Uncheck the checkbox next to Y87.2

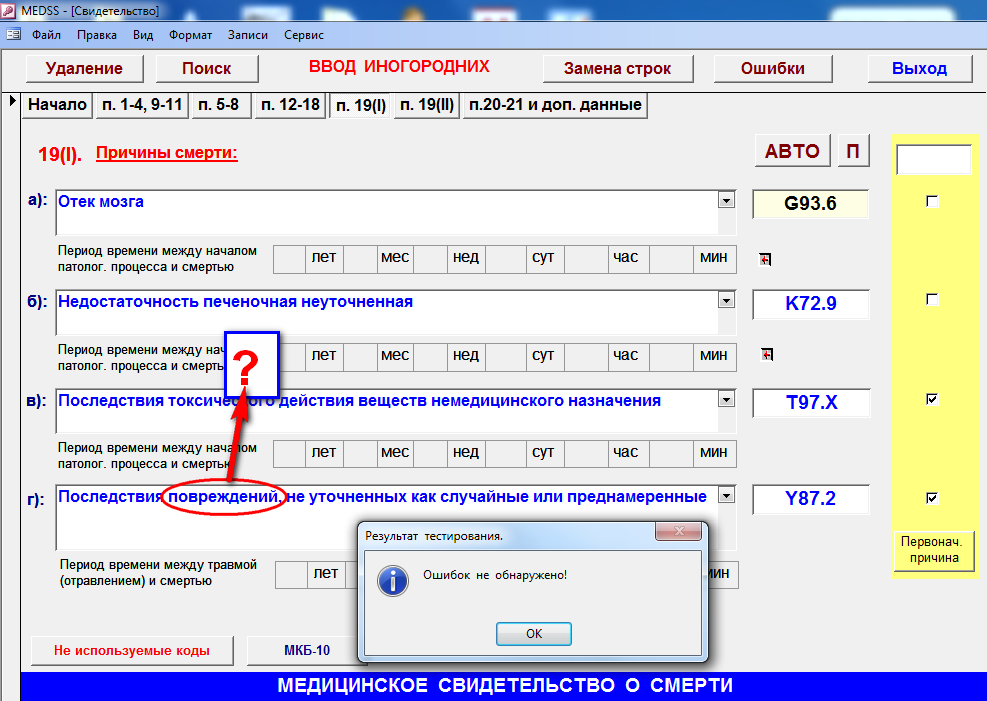[x=932, y=498]
